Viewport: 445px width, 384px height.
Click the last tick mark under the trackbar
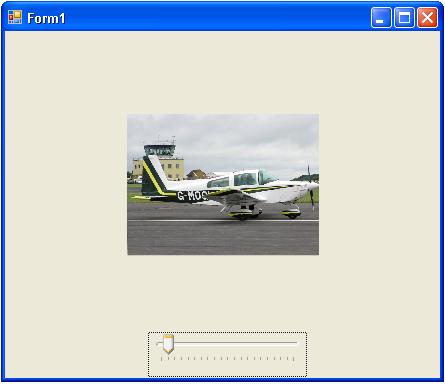click(293, 359)
